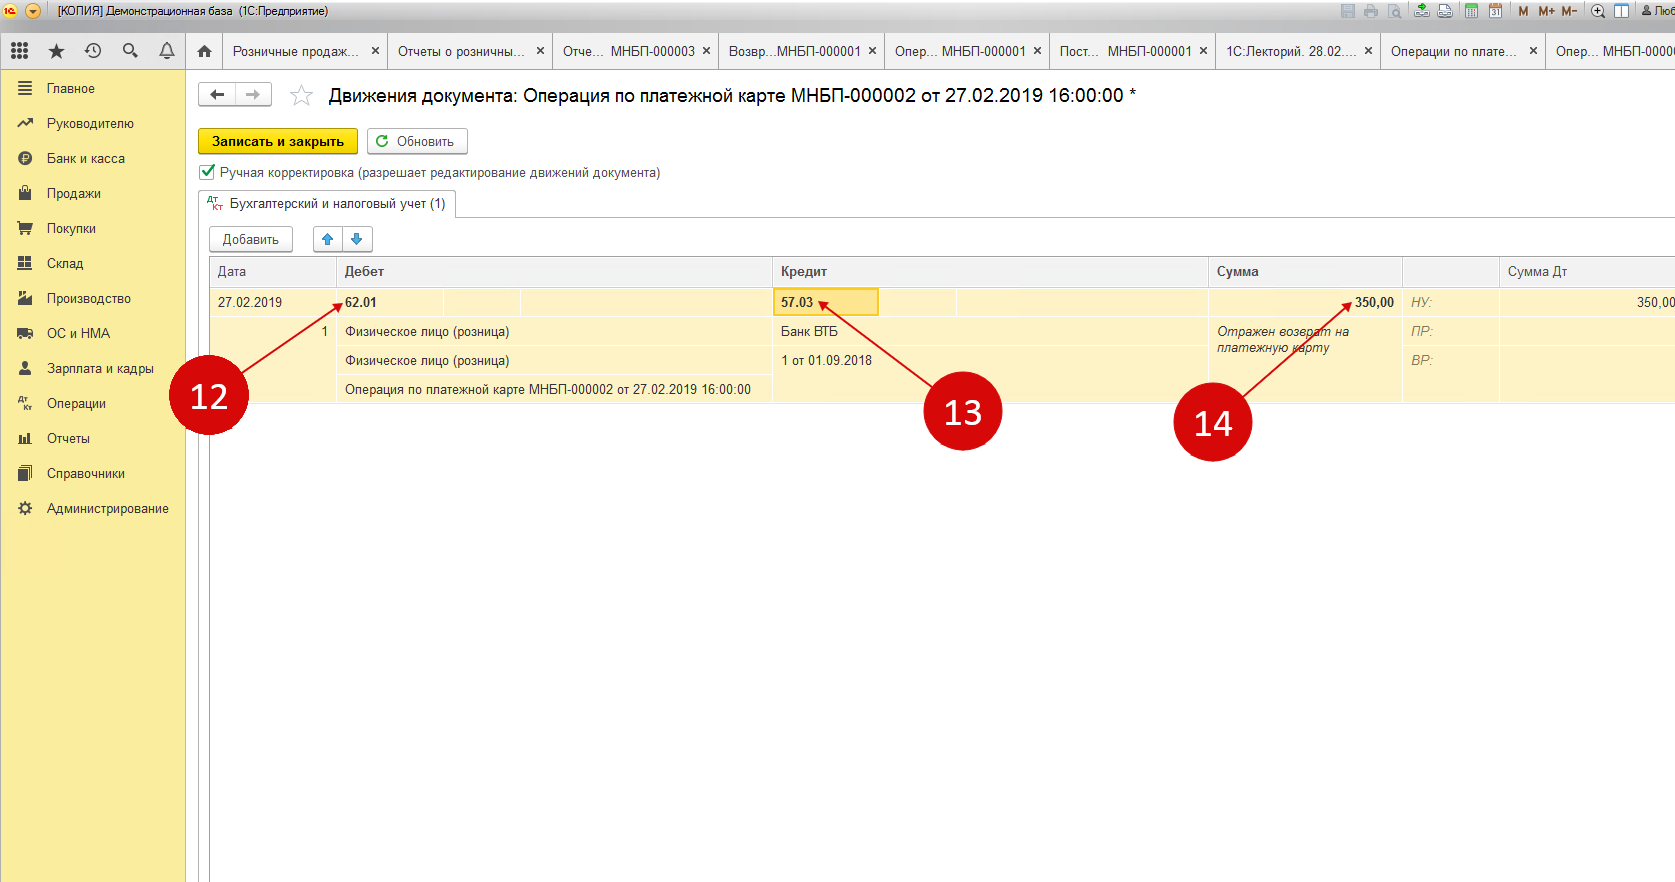Open notifications bell icon
Image resolution: width=1675 pixels, height=882 pixels.
(x=167, y=51)
